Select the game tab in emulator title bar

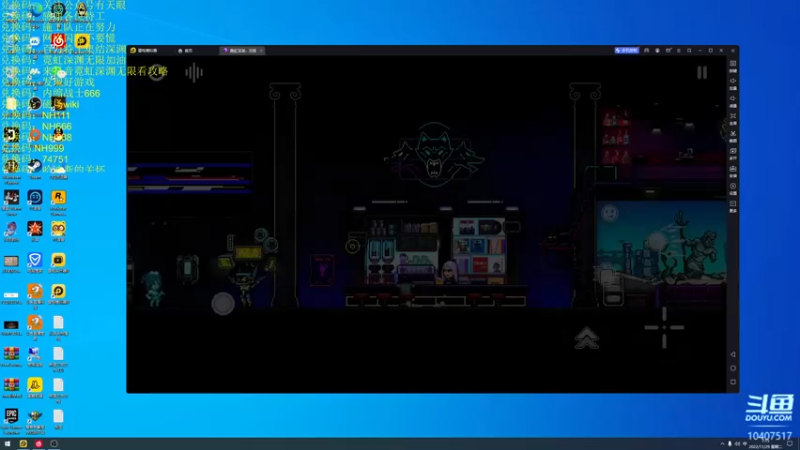coord(240,51)
